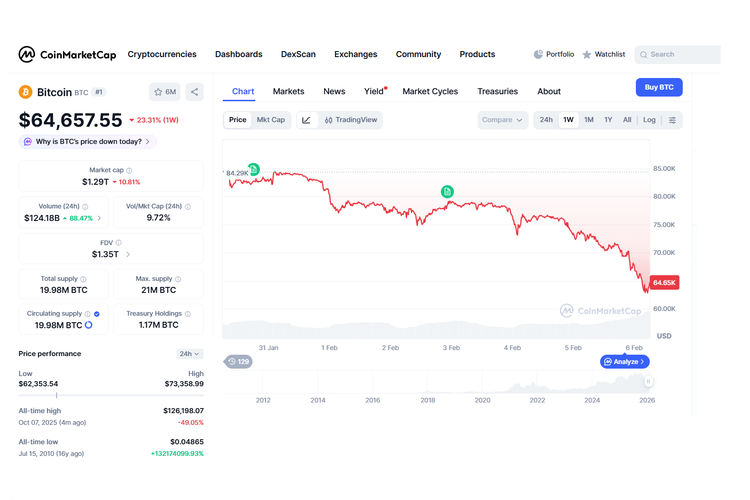Set chart range to 1Y
The image size is (750, 500).
point(608,120)
